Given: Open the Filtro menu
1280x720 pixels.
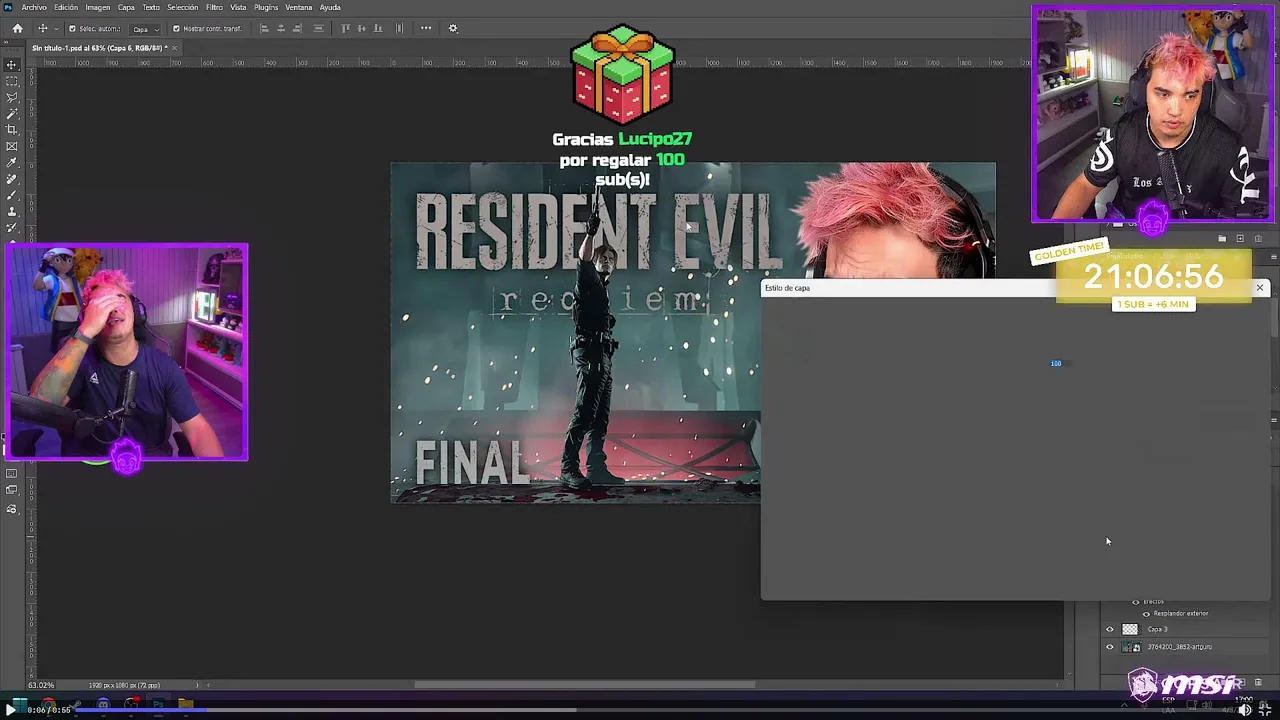Looking at the screenshot, I should coord(214,7).
